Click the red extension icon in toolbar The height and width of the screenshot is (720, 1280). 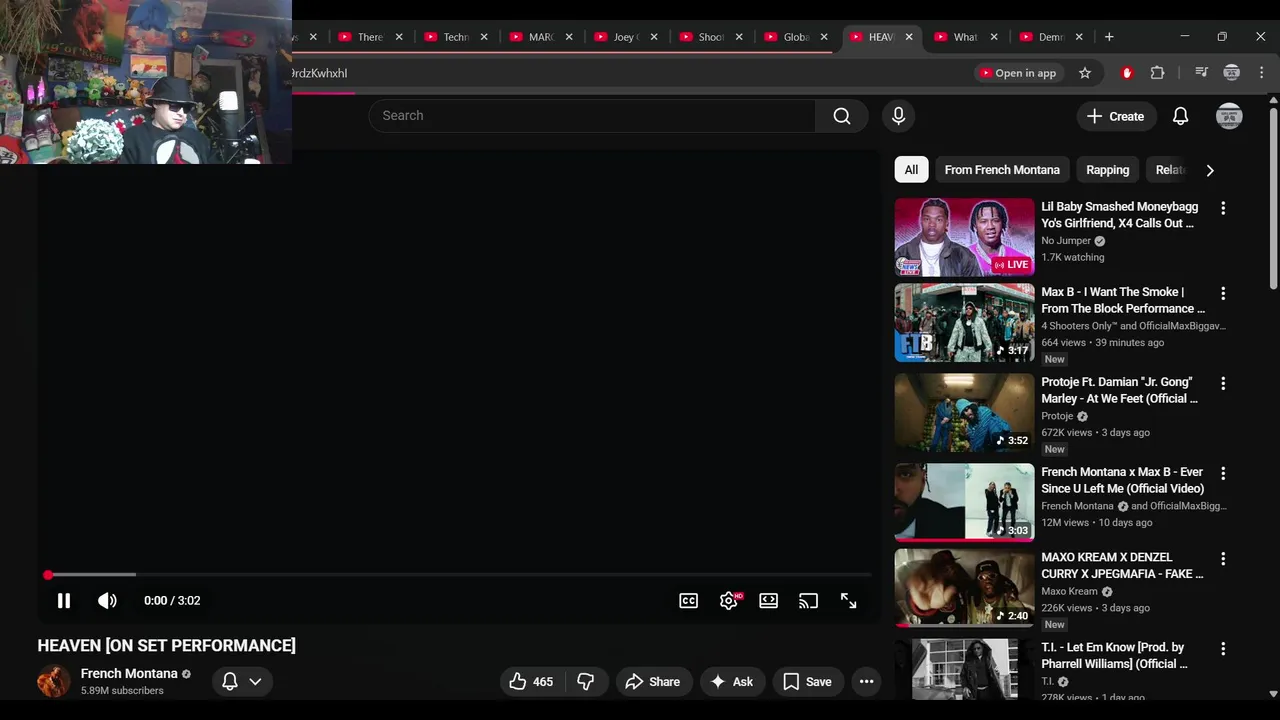(x=1127, y=73)
